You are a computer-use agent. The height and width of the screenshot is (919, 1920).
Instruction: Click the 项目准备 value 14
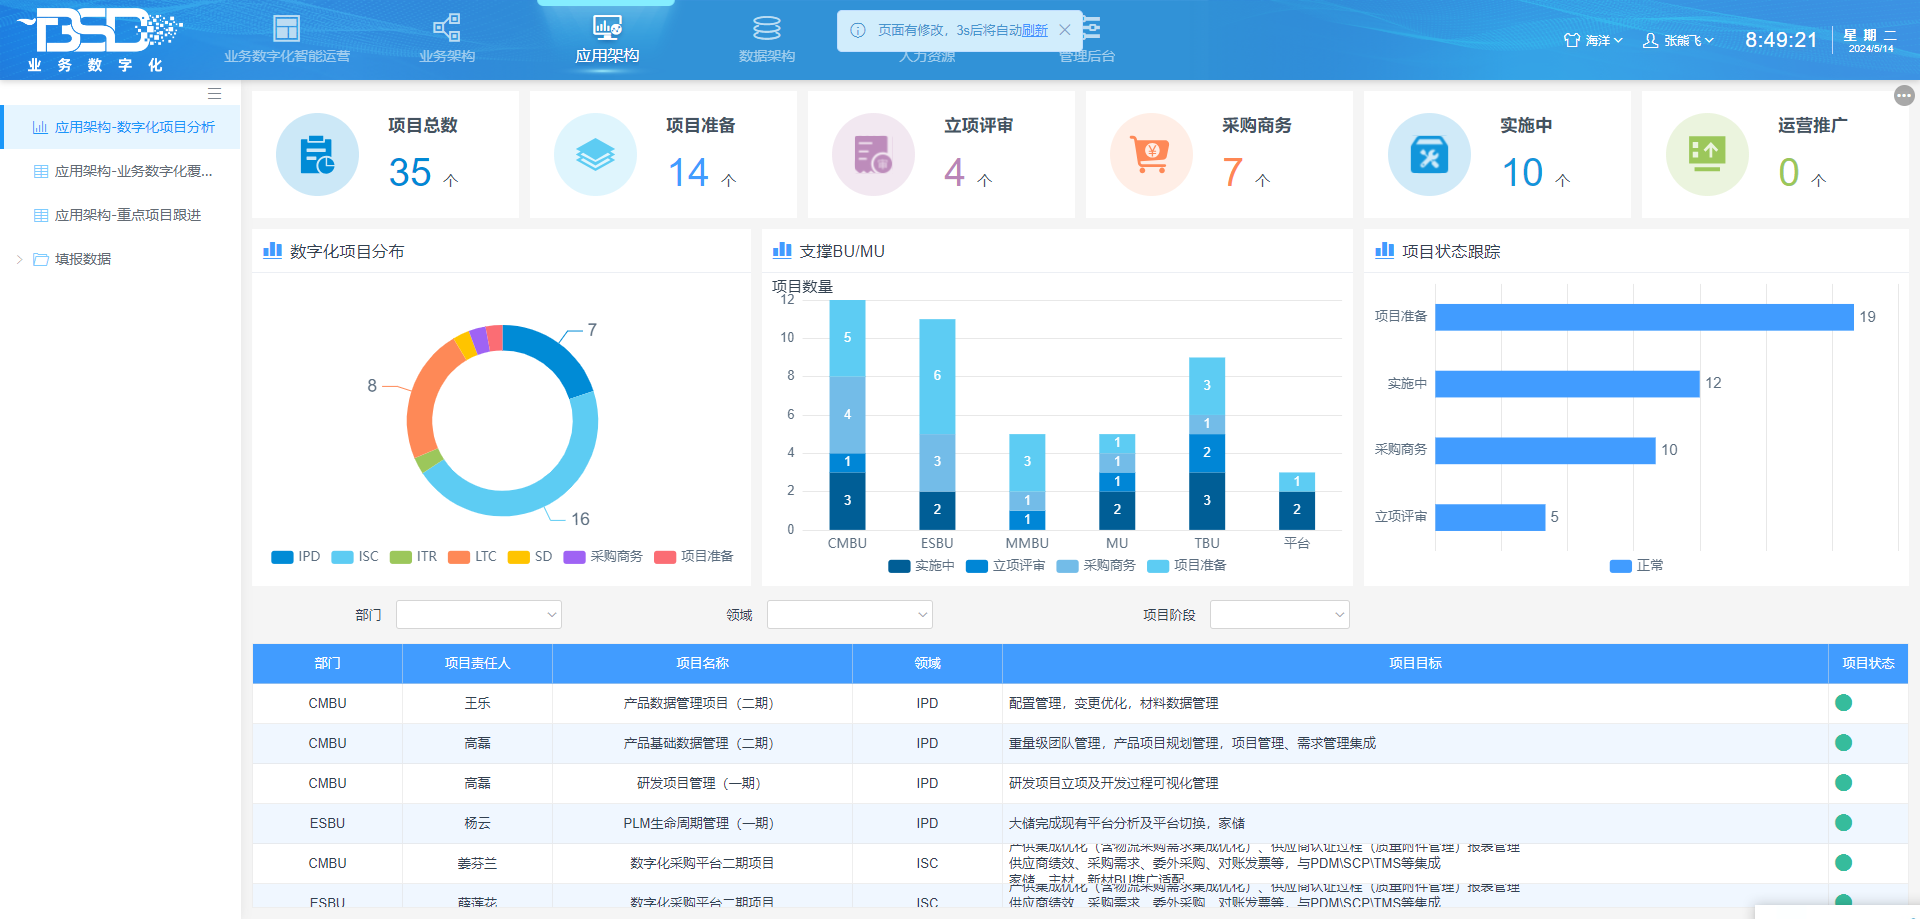688,173
